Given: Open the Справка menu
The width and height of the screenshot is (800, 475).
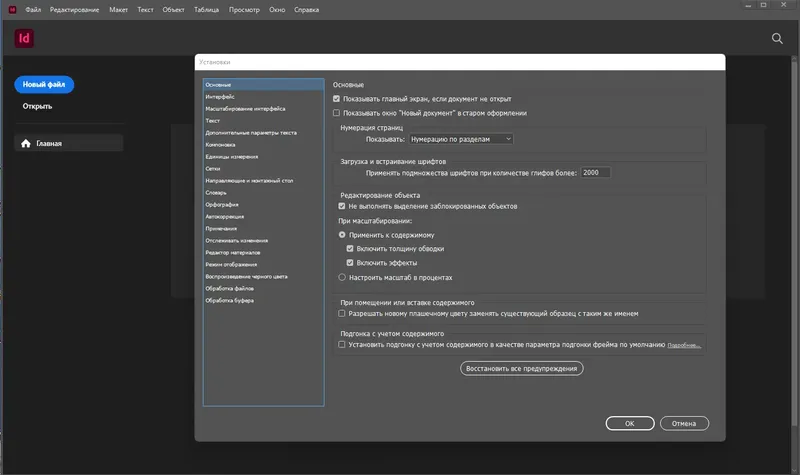Looking at the screenshot, I should click(x=307, y=10).
